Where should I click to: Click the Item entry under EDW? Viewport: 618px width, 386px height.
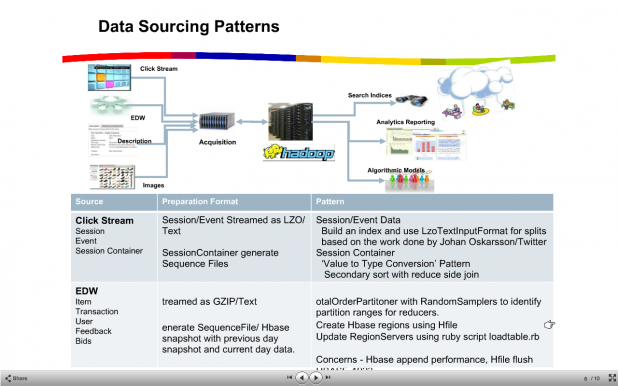pos(83,302)
